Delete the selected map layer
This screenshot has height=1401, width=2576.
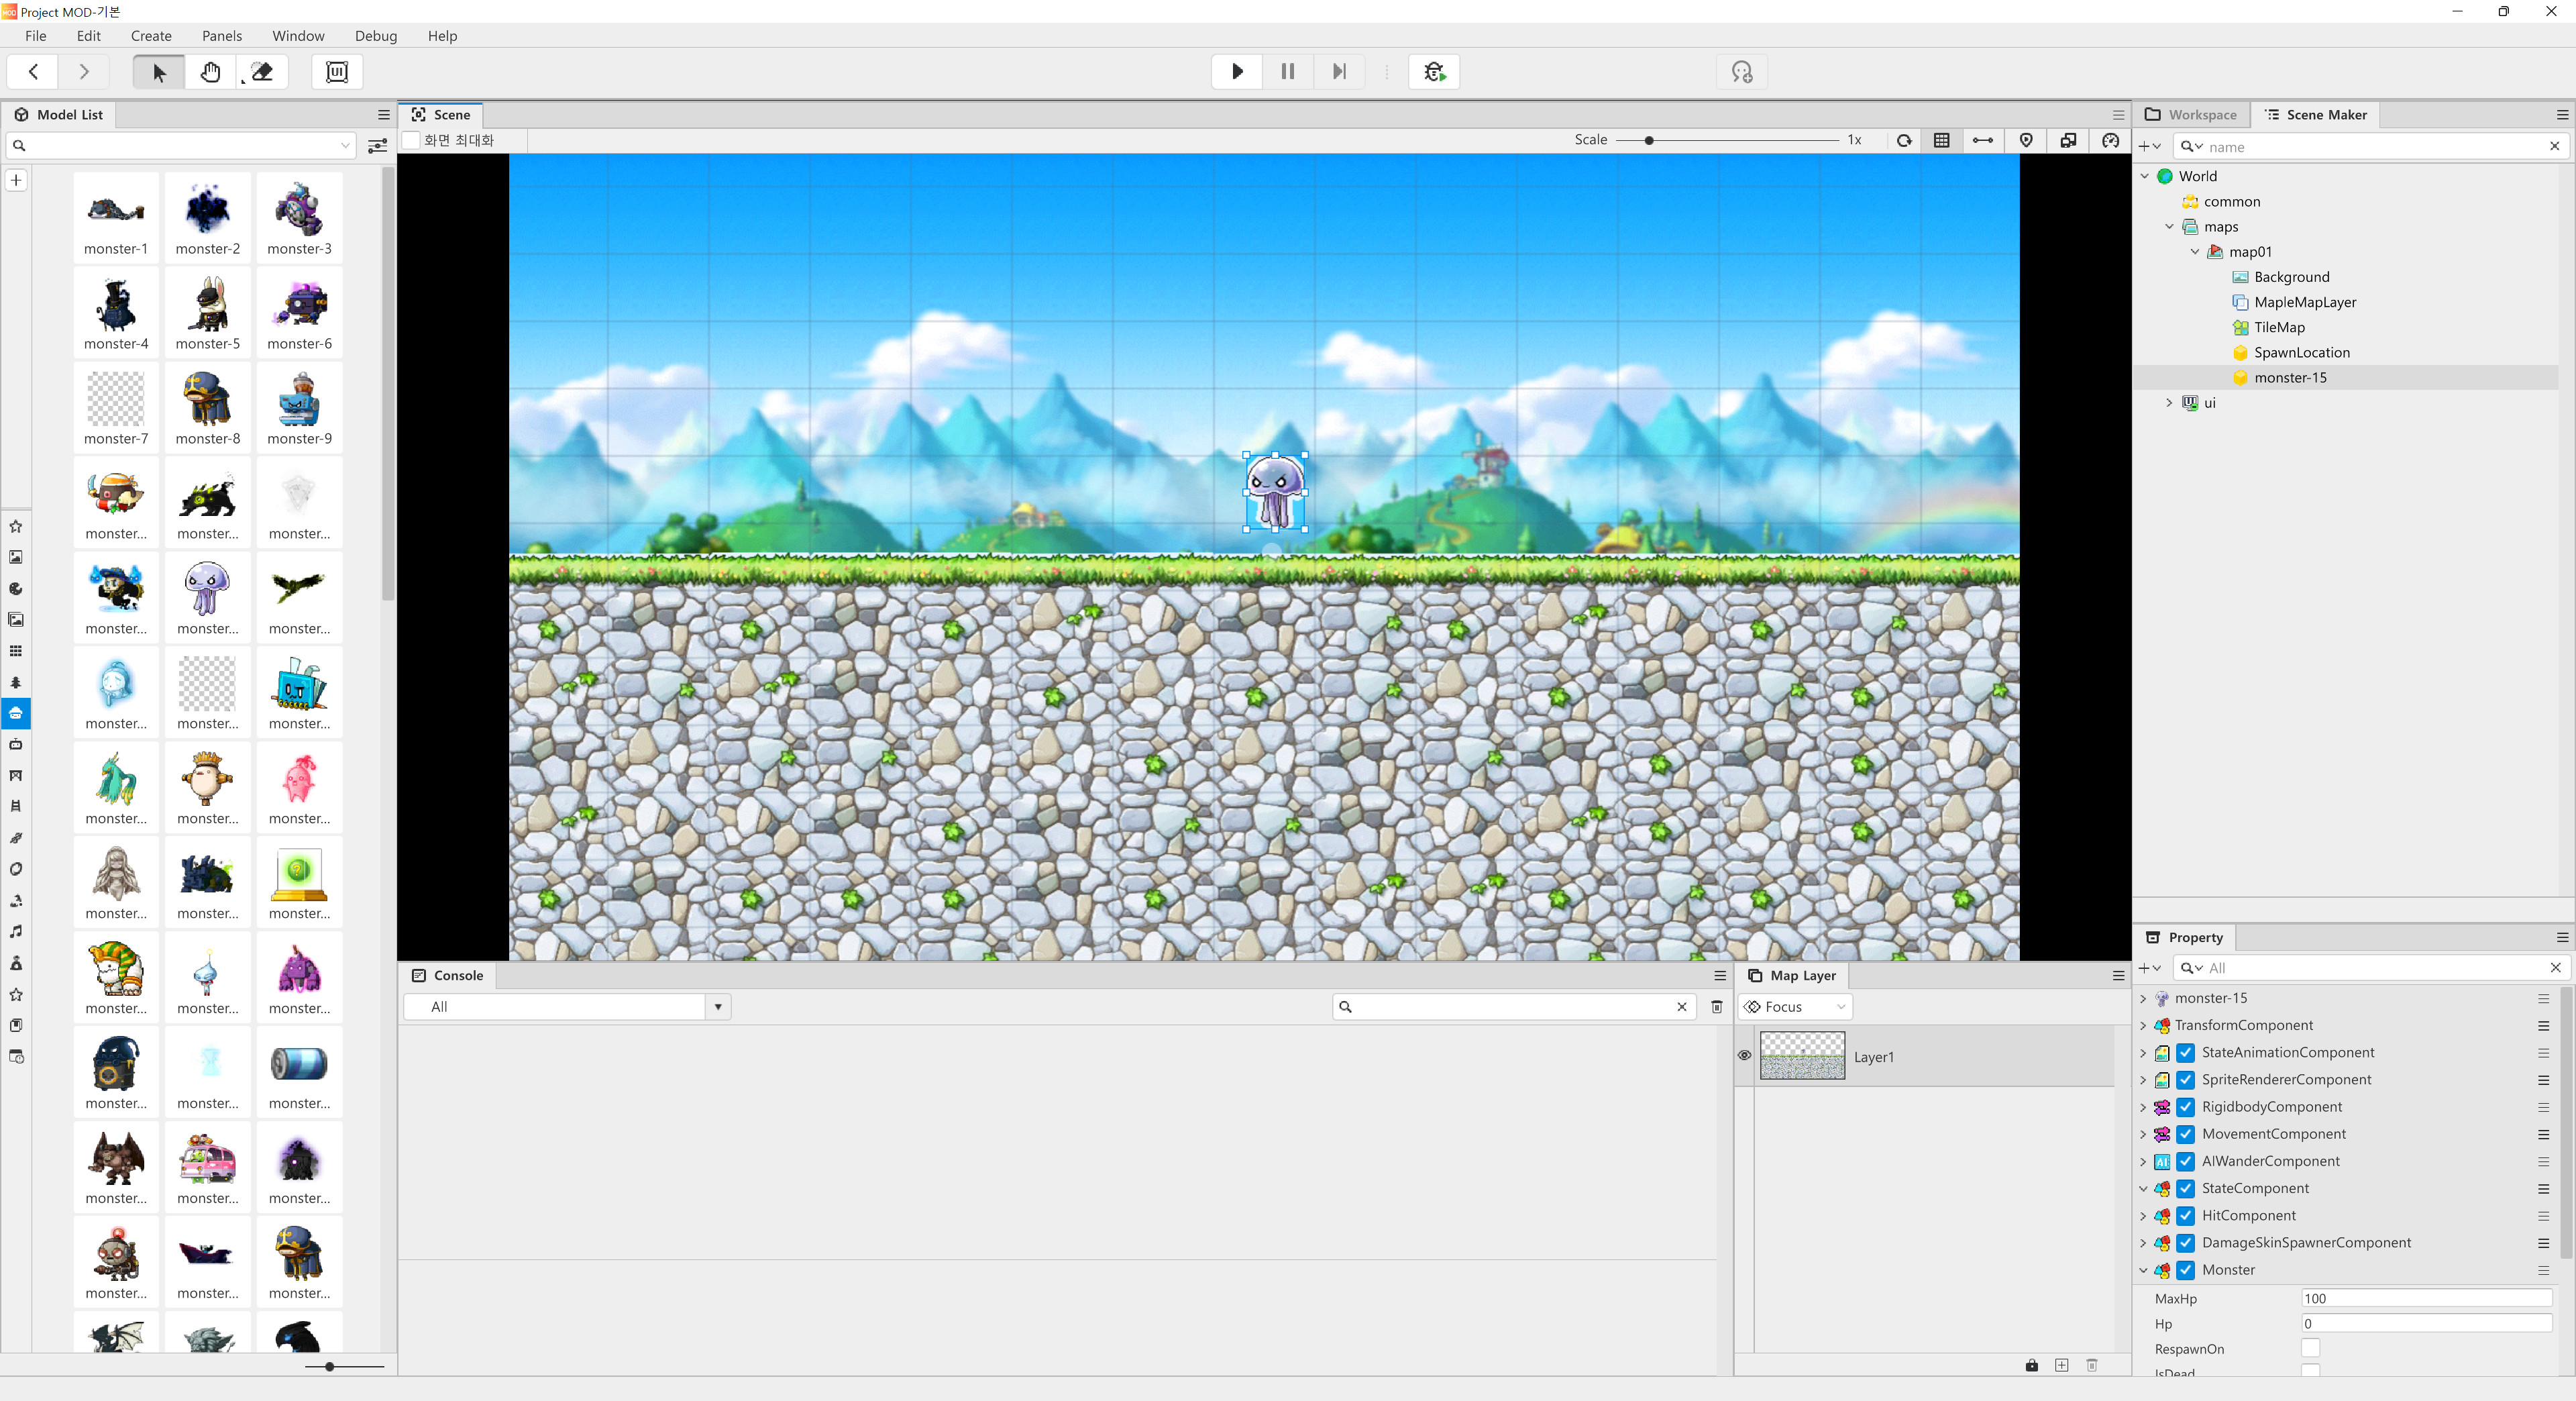point(2092,1365)
